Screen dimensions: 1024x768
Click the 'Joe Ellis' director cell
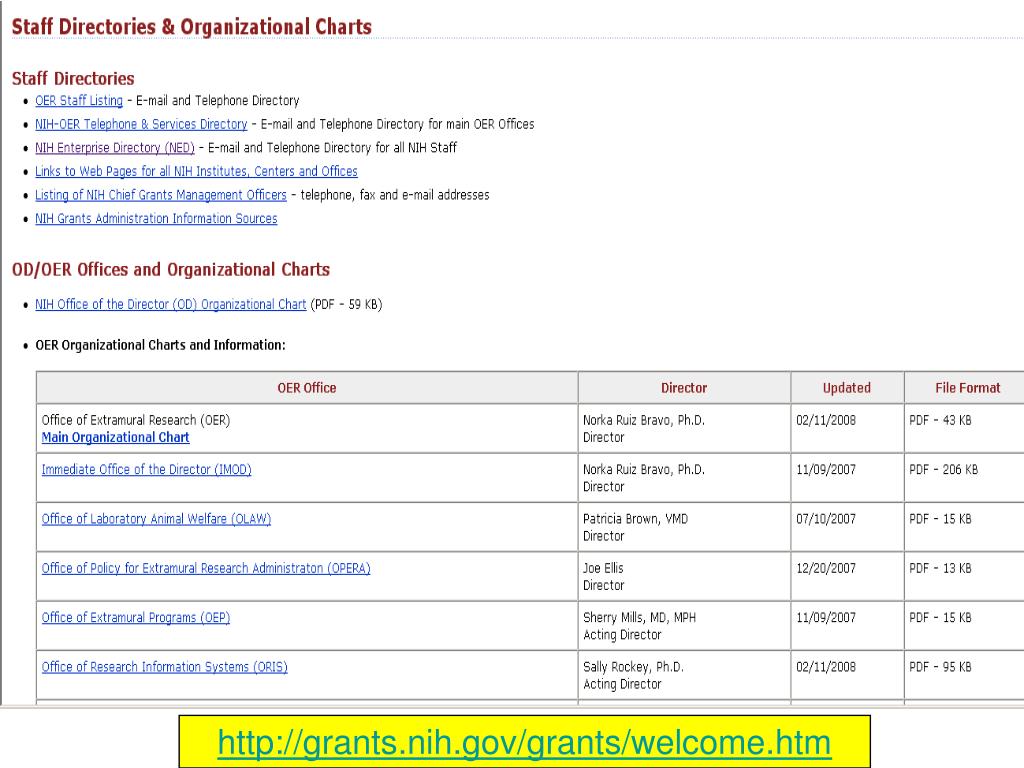pos(684,577)
